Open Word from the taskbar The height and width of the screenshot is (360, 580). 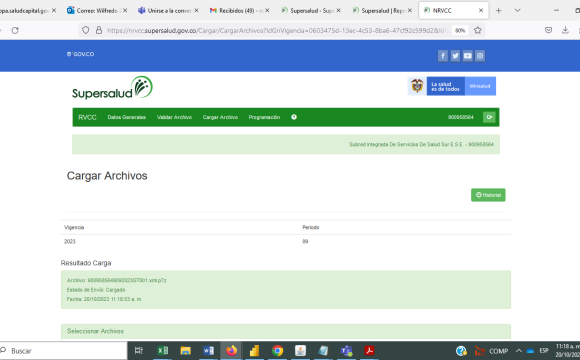point(208,350)
